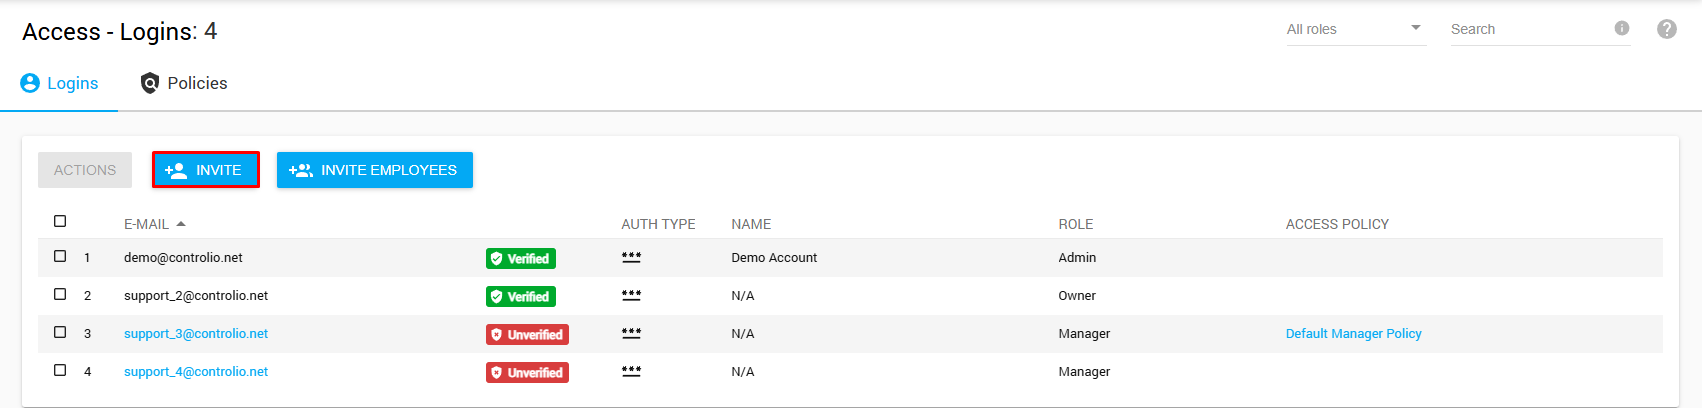Click the search info icon
This screenshot has width=1702, height=408.
[x=1621, y=29]
